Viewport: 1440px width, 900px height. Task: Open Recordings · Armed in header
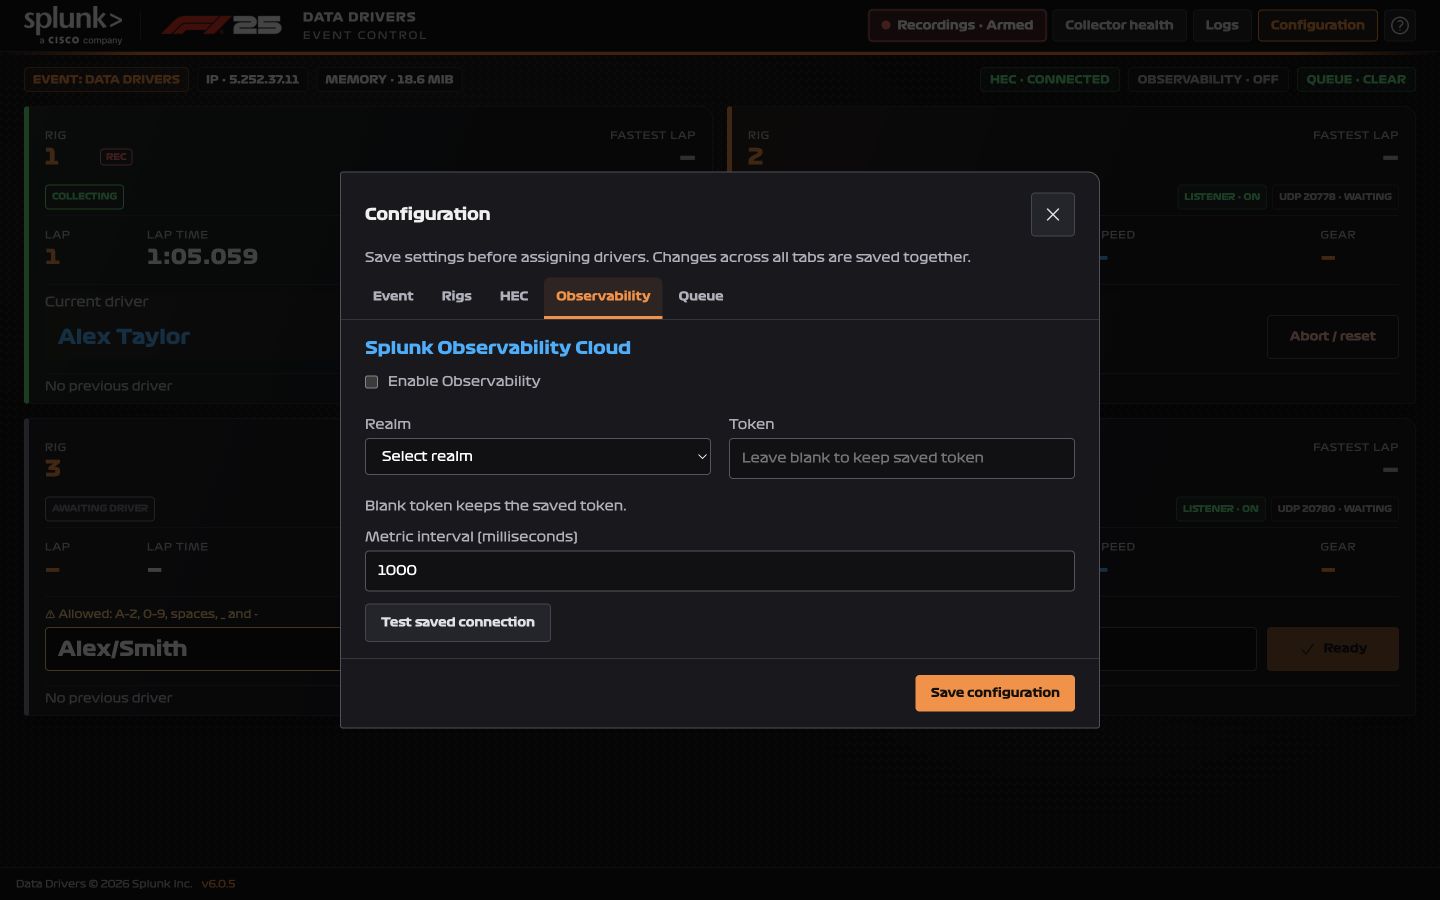pos(957,25)
